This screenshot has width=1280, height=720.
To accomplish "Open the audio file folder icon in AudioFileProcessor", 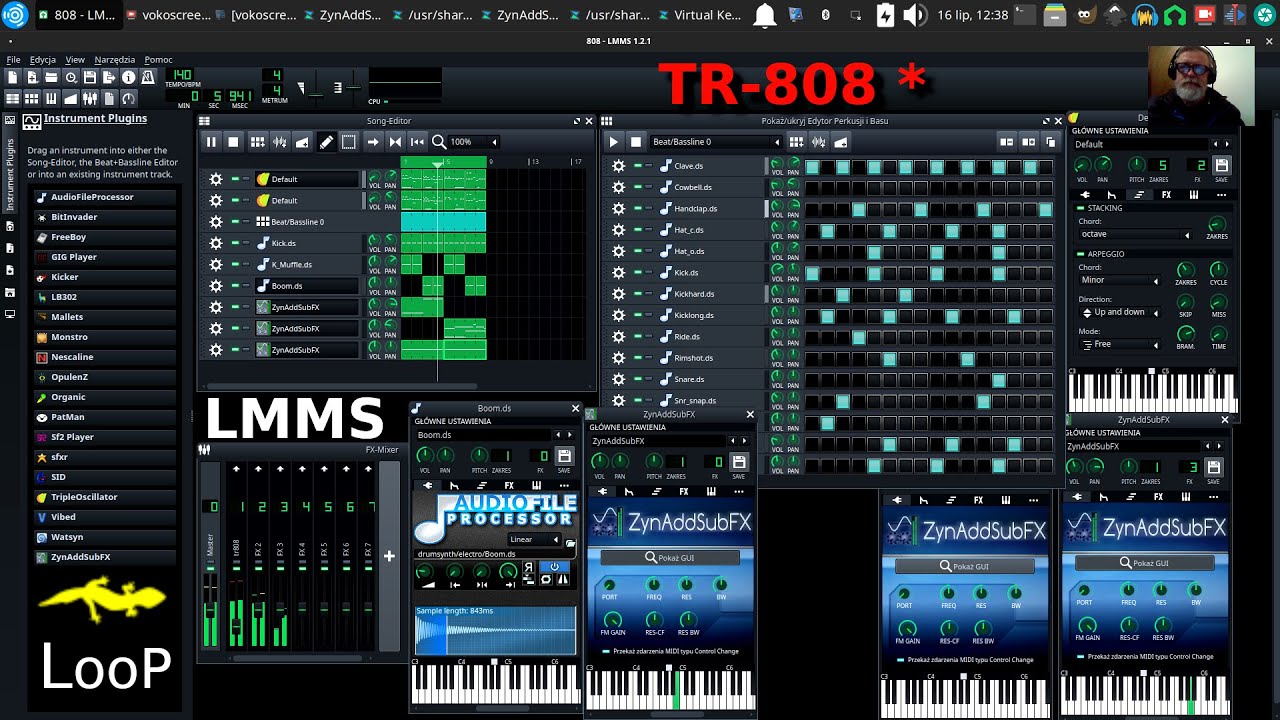I will coord(571,543).
